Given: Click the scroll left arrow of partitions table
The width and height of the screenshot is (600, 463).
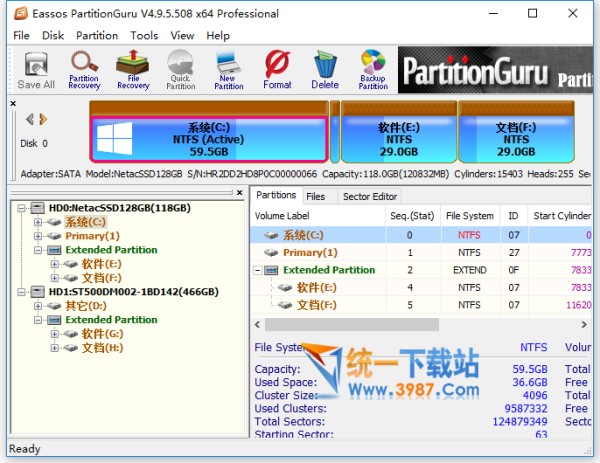Looking at the screenshot, I should pos(258,324).
